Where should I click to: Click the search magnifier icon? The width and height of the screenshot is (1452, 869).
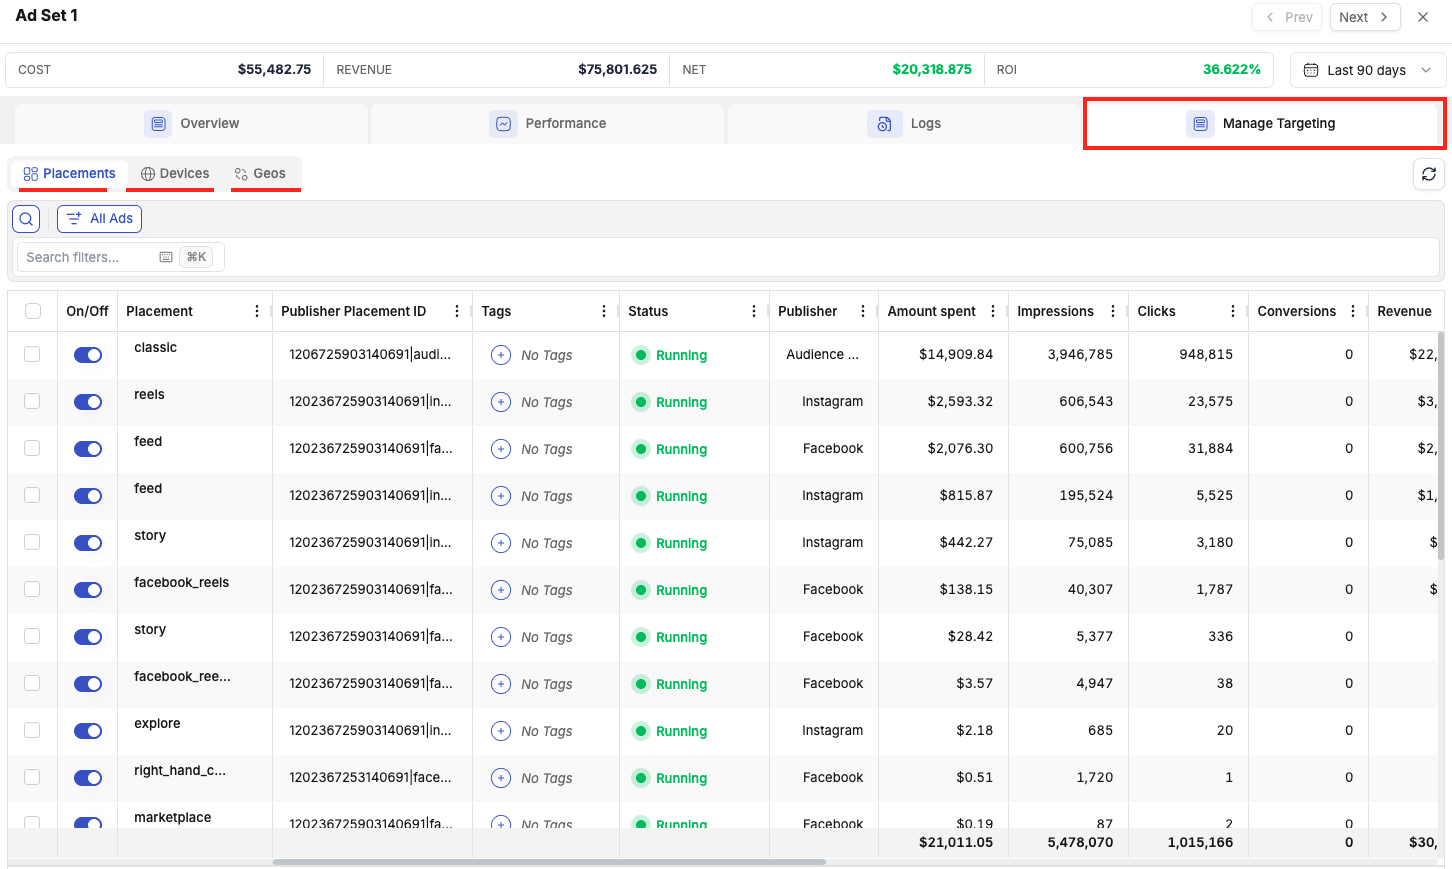tap(26, 219)
